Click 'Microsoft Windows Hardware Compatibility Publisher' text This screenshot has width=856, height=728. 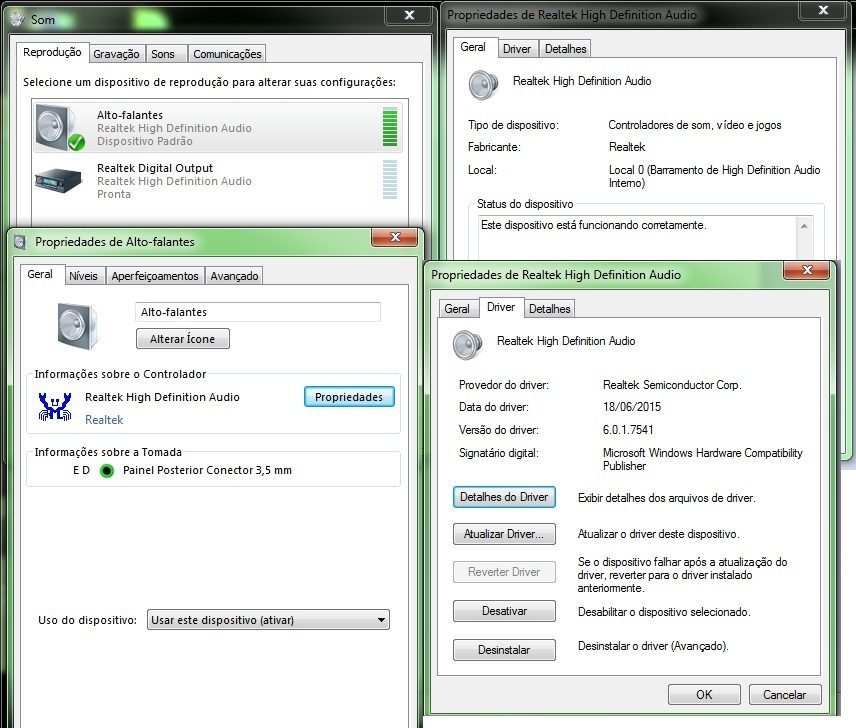(x=703, y=459)
